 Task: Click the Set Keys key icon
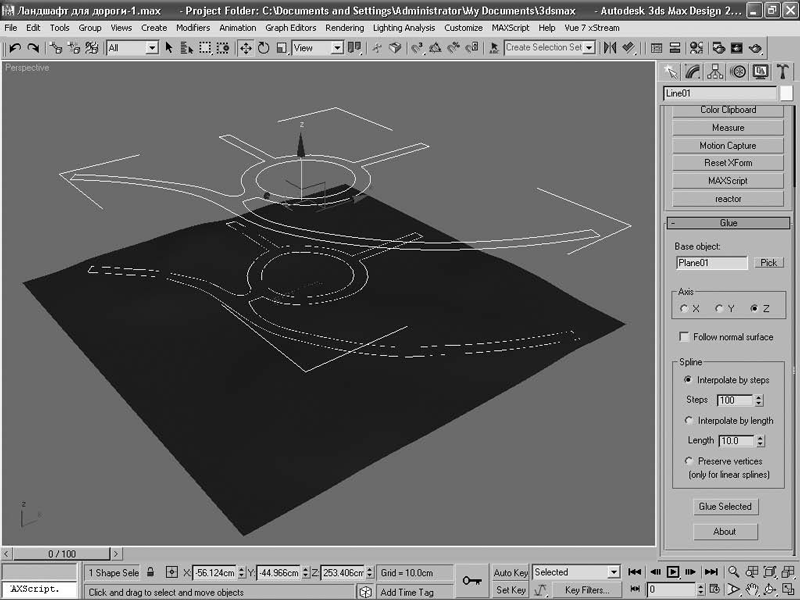472,580
